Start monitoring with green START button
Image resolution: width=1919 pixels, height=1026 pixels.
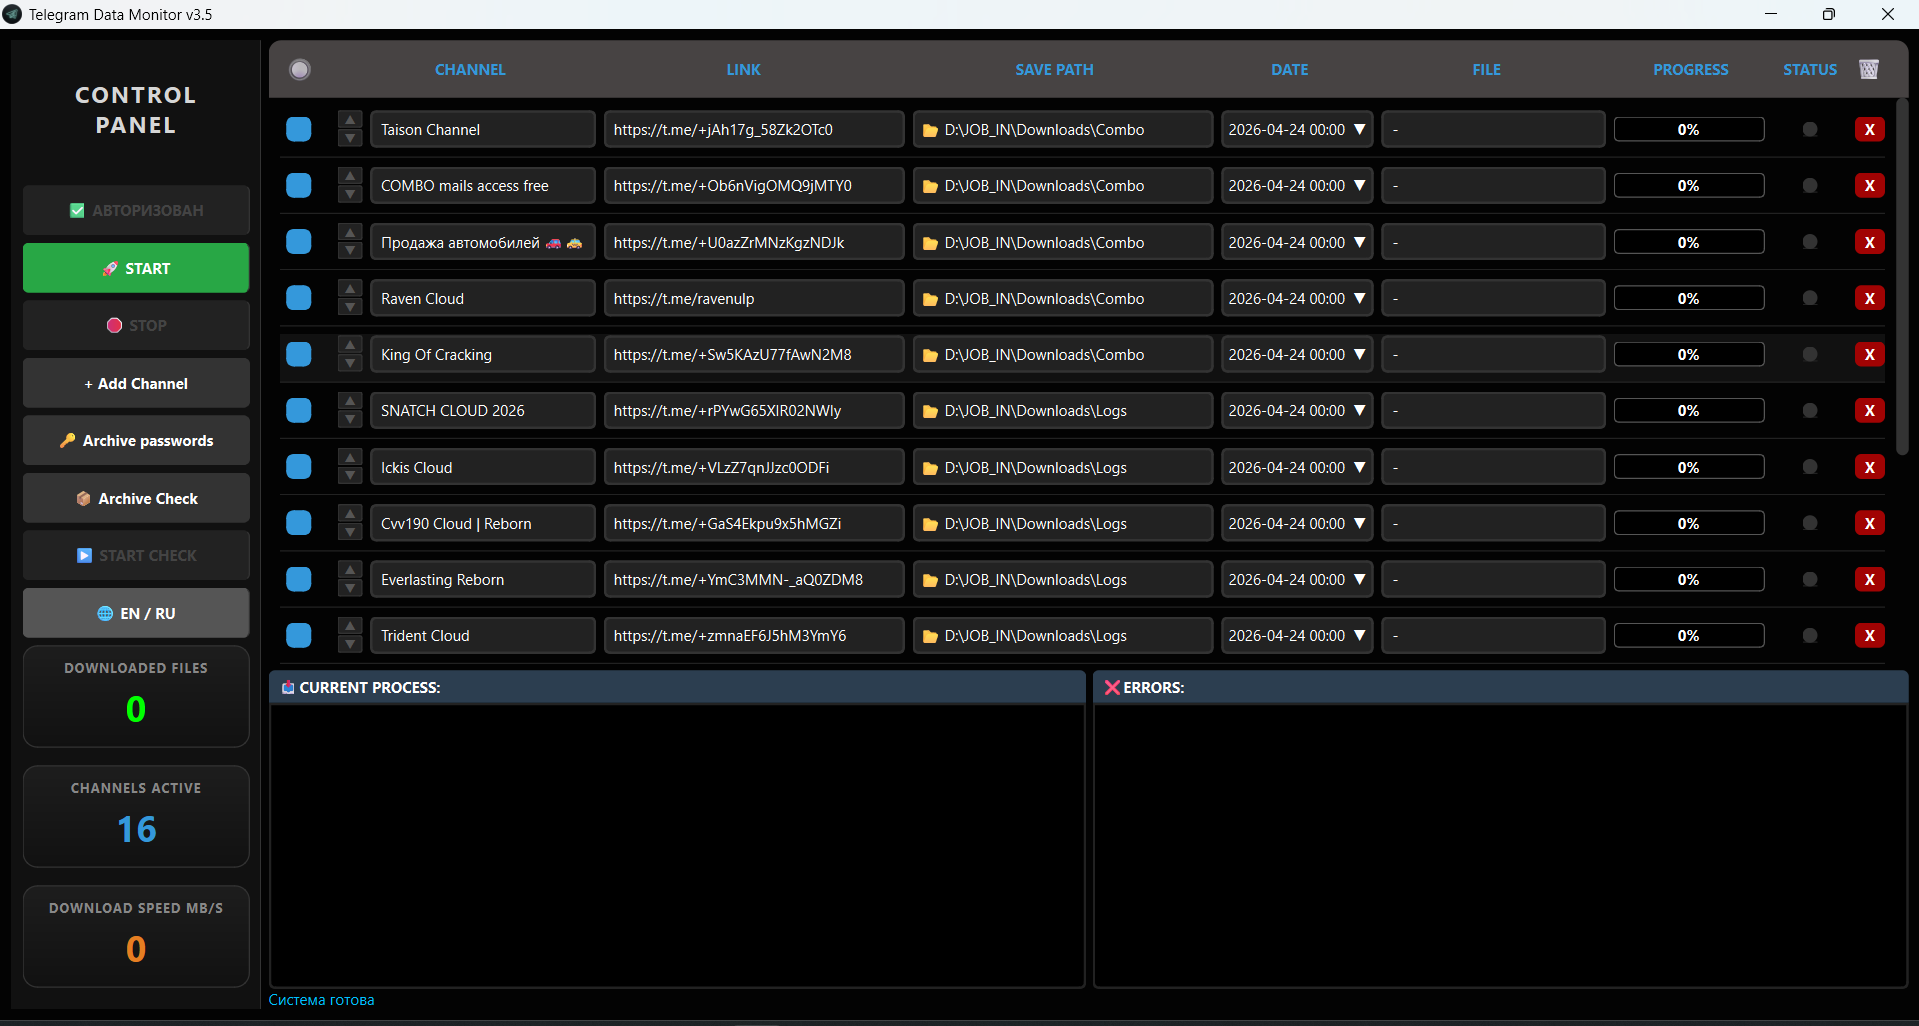136,268
